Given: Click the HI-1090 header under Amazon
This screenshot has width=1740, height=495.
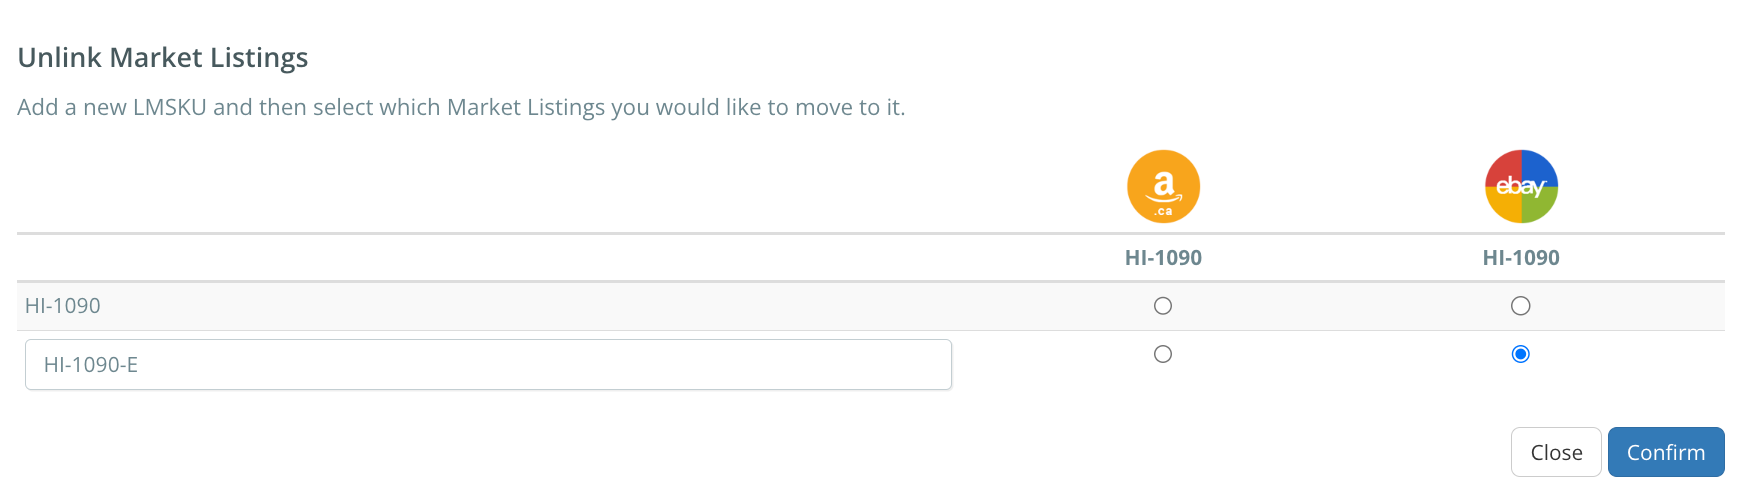Looking at the screenshot, I should coord(1163,258).
